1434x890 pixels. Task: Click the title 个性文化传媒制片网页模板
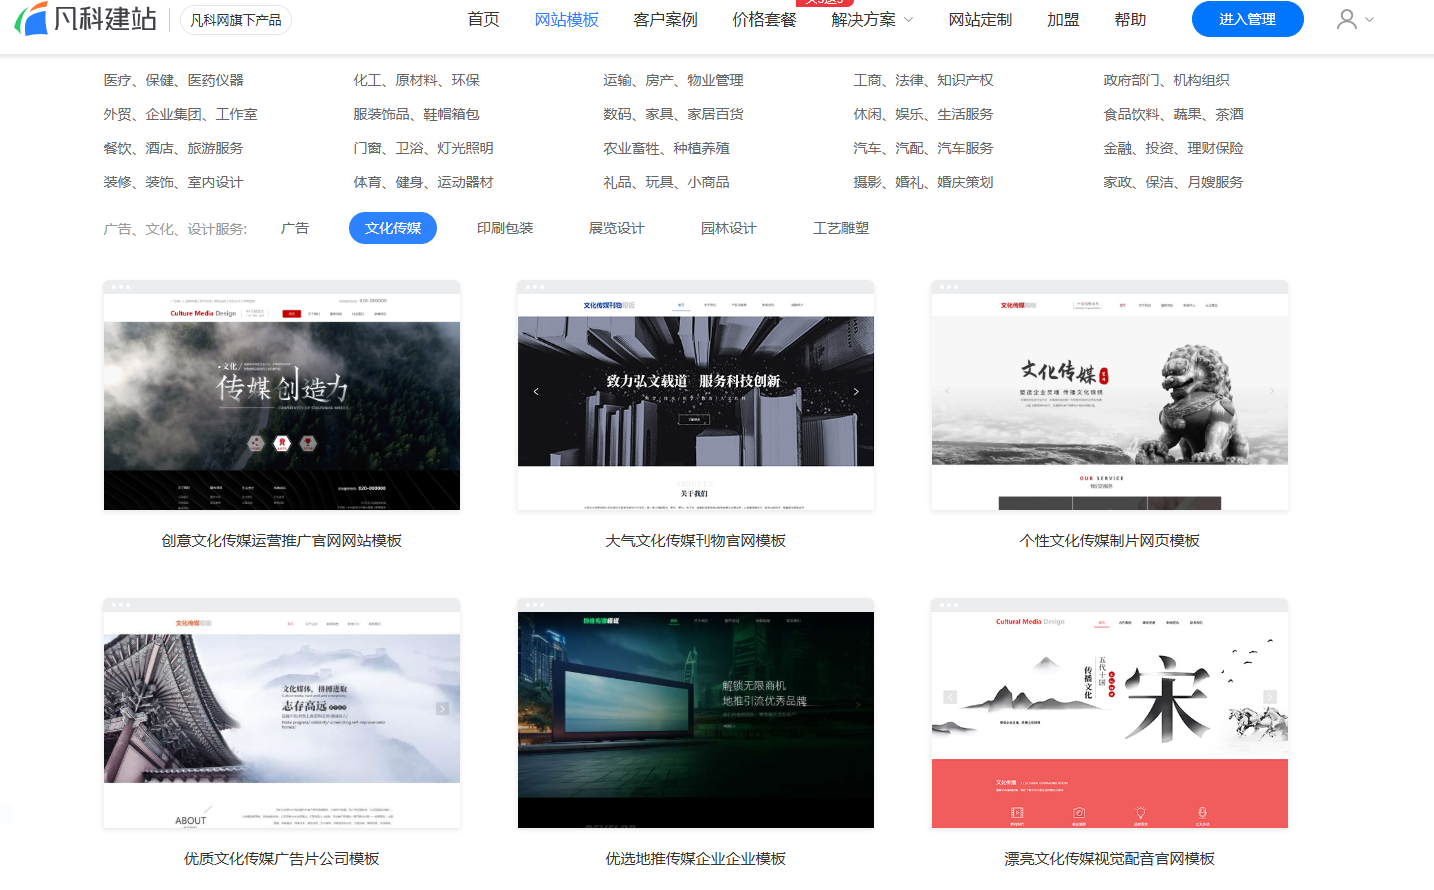click(x=1110, y=541)
